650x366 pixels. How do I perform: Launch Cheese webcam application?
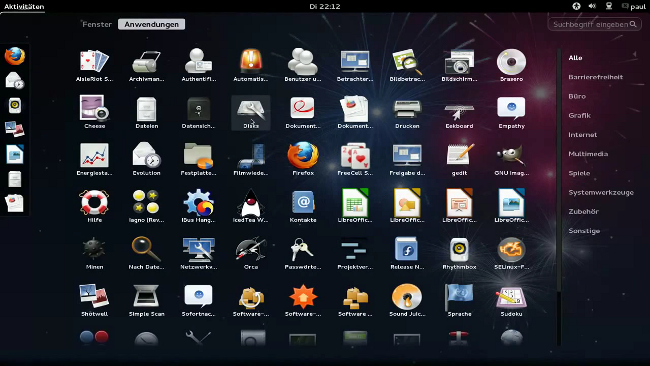(x=95, y=112)
